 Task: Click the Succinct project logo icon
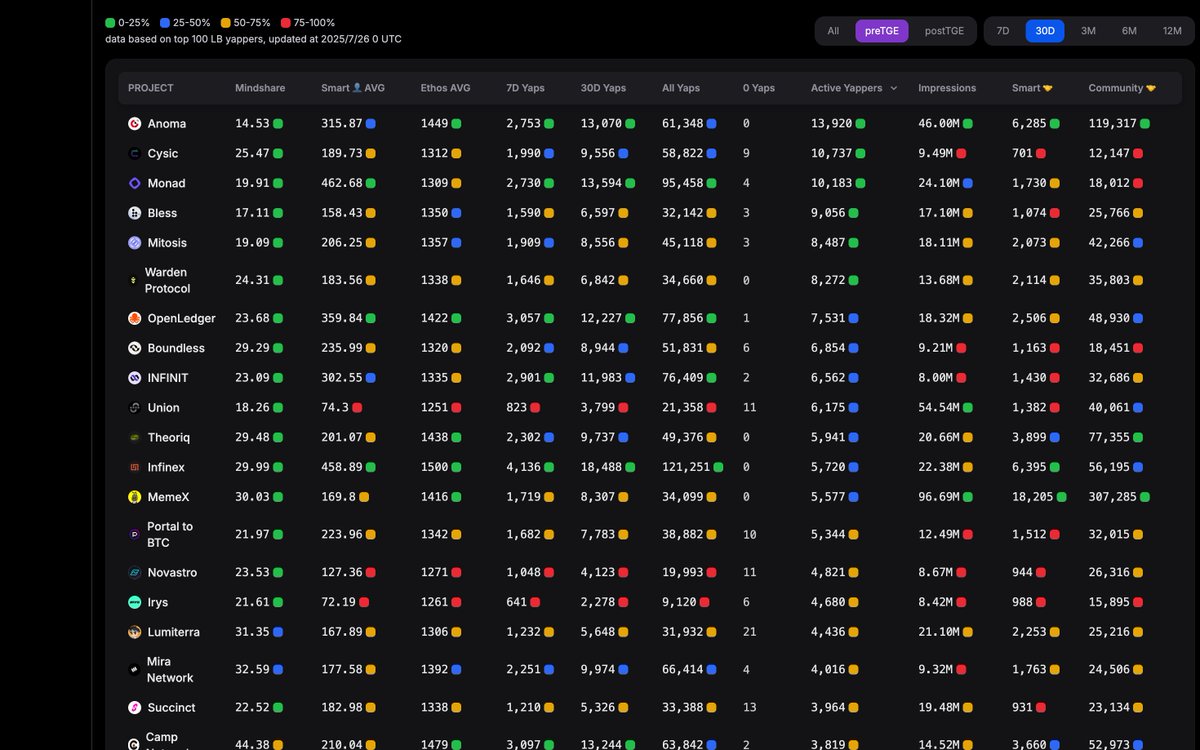pyautogui.click(x=134, y=708)
